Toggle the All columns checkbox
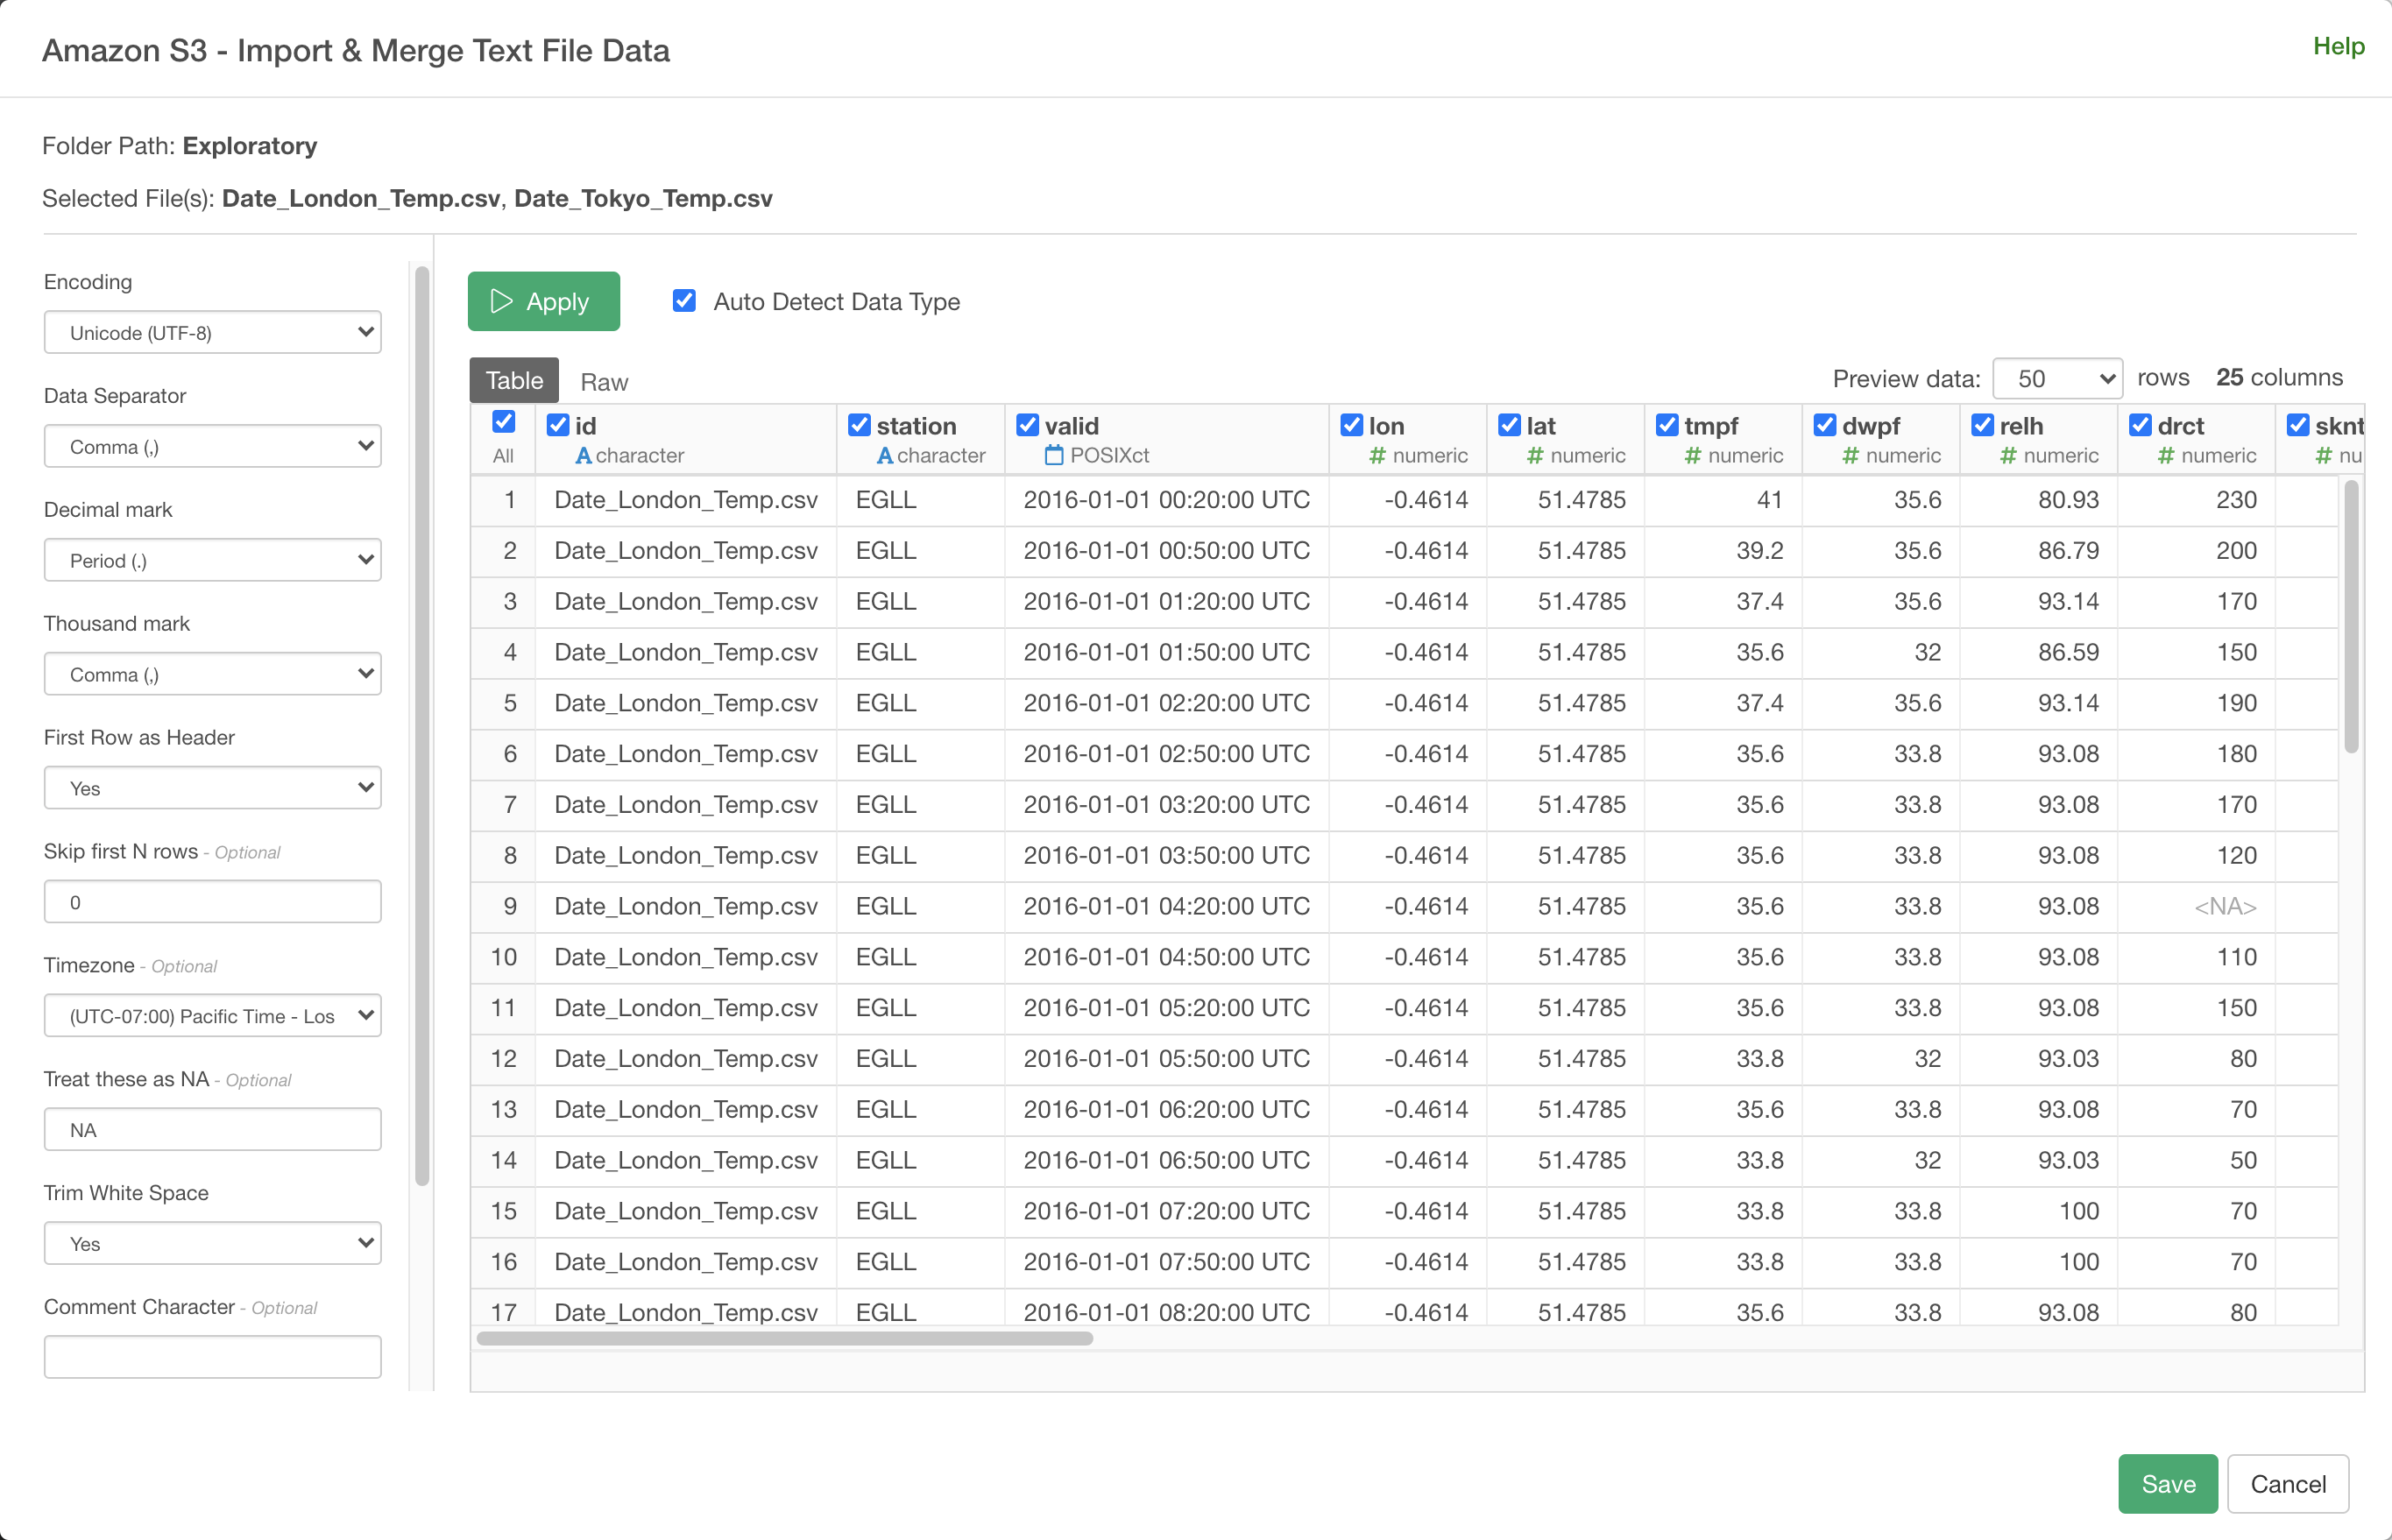Image resolution: width=2392 pixels, height=1540 pixels. (x=504, y=422)
